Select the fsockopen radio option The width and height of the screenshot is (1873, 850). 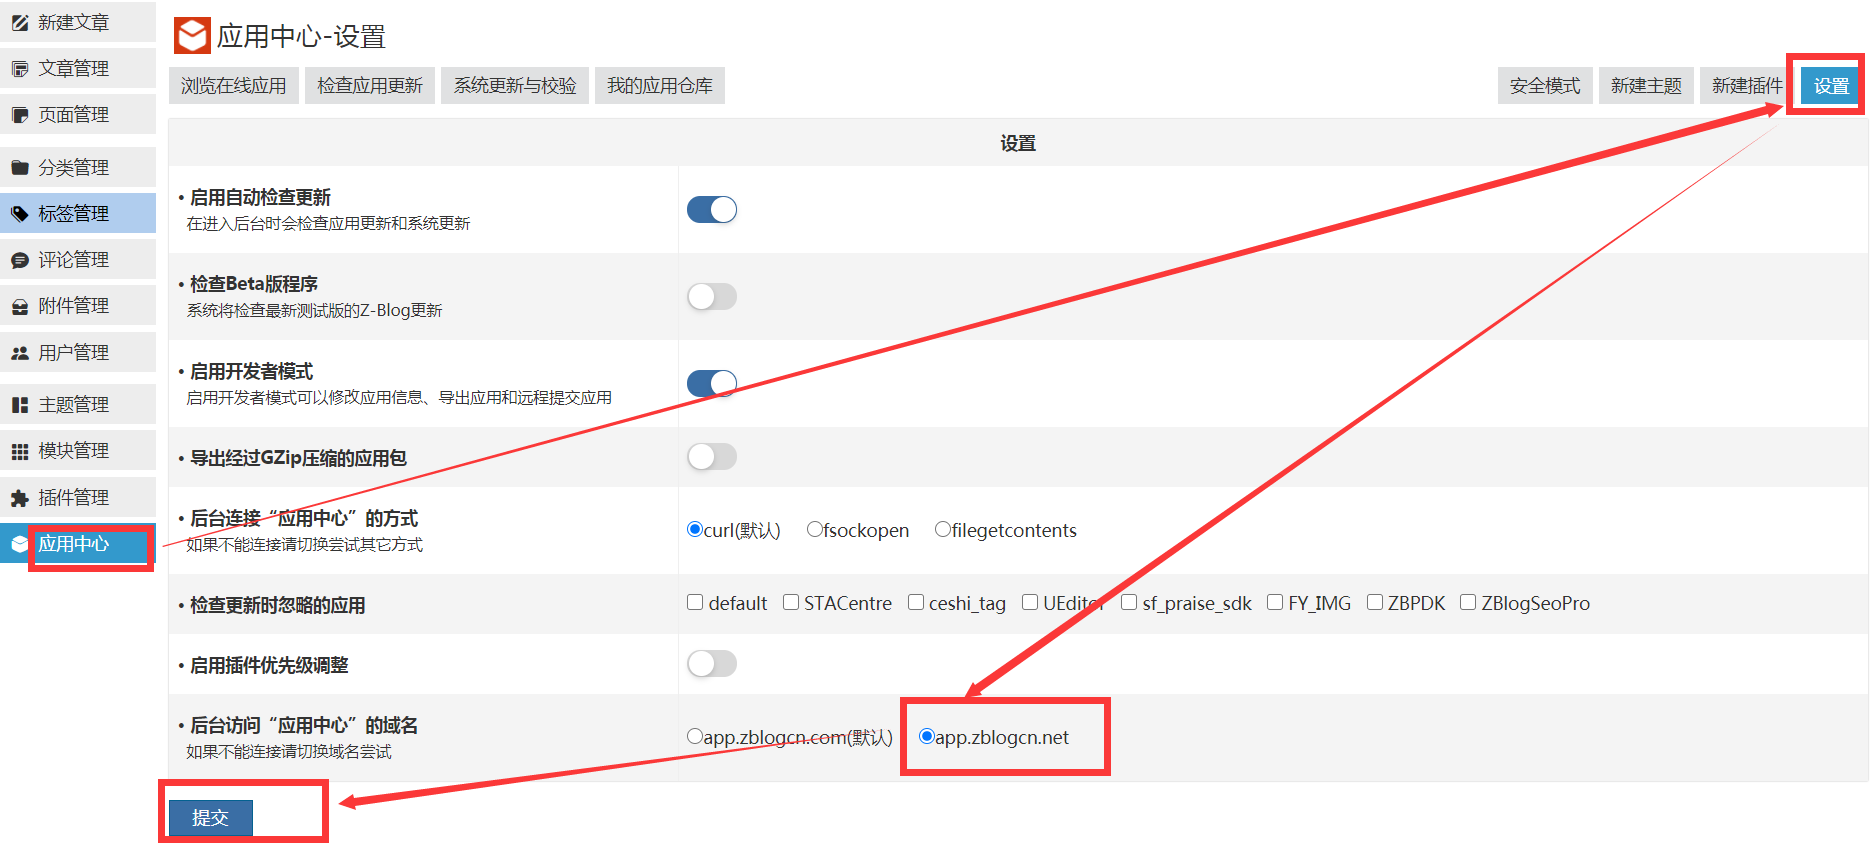coord(815,530)
